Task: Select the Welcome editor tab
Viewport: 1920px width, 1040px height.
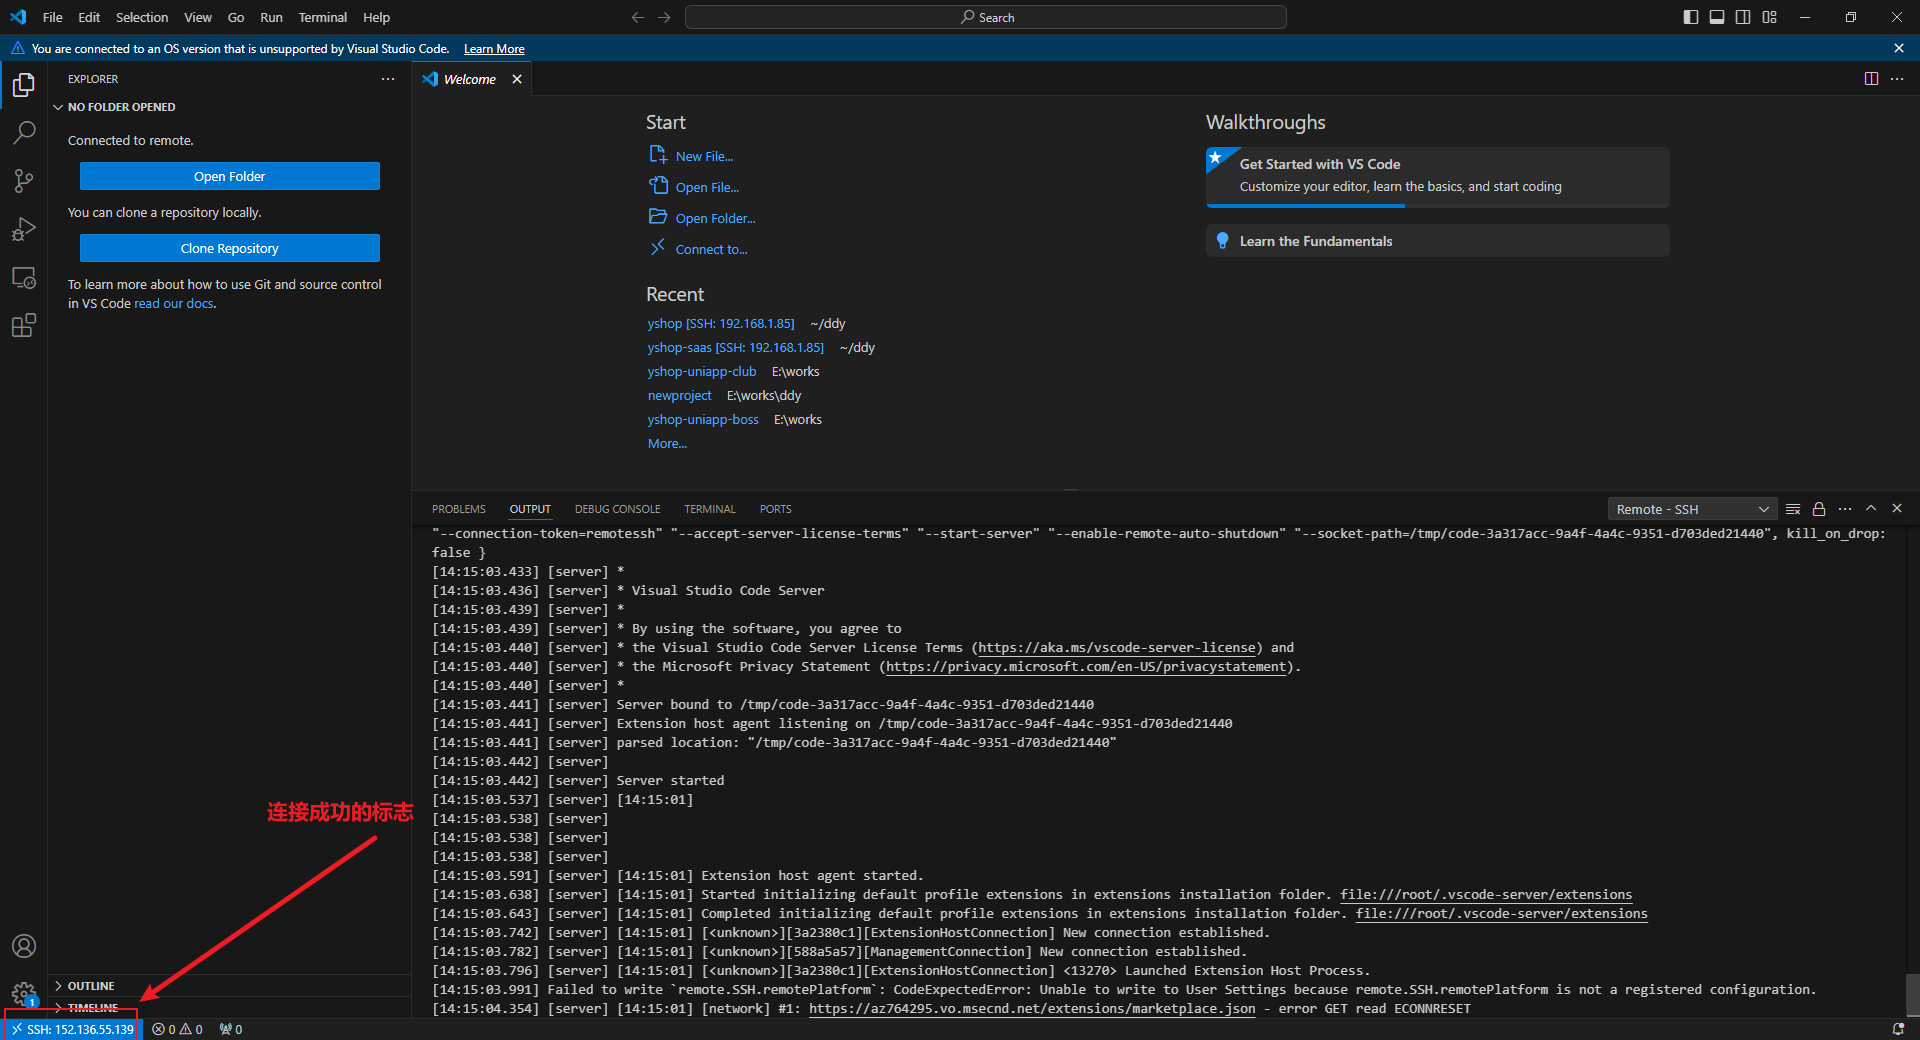Action: 470,79
